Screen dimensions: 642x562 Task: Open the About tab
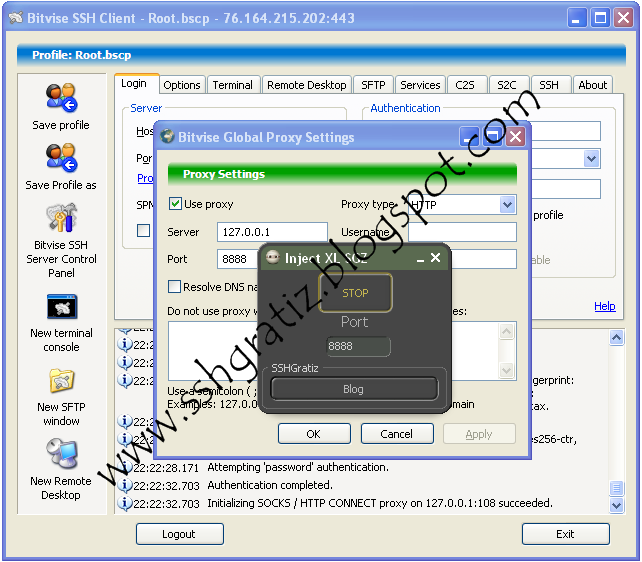[x=593, y=85]
